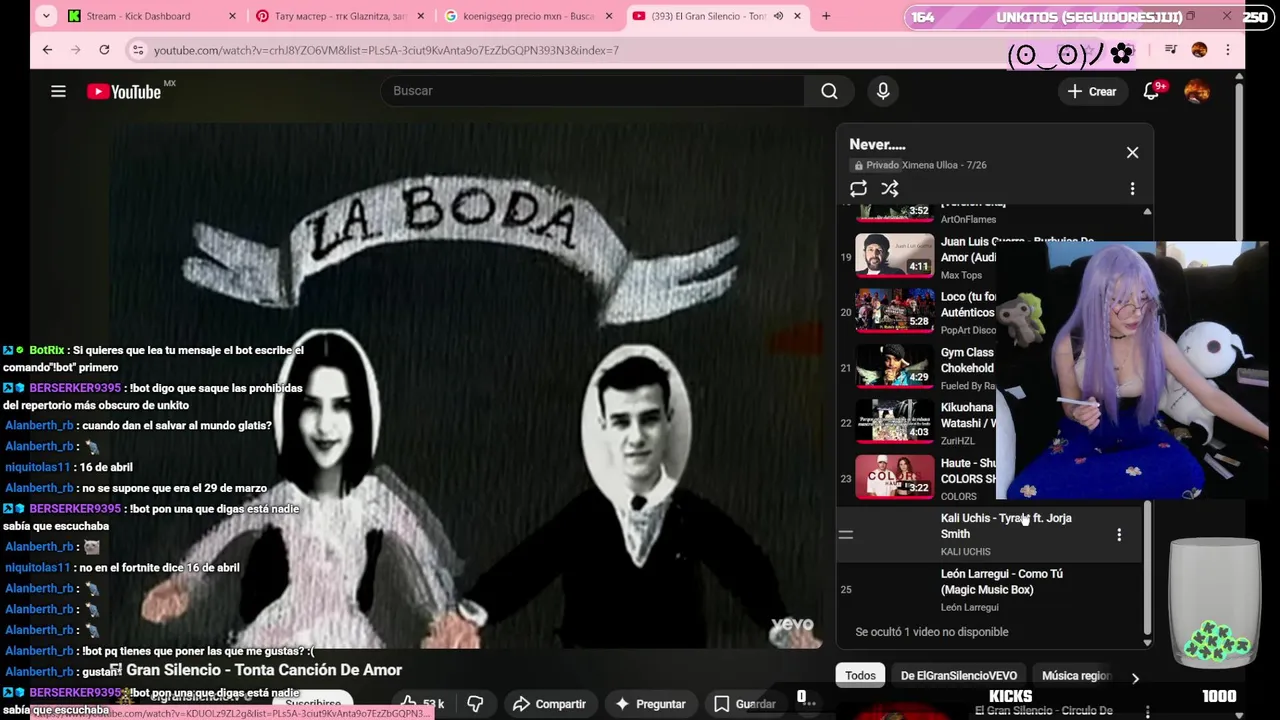1280x720 pixels.
Task: Play Gym Class thumbnail 4:29
Action: (894, 365)
